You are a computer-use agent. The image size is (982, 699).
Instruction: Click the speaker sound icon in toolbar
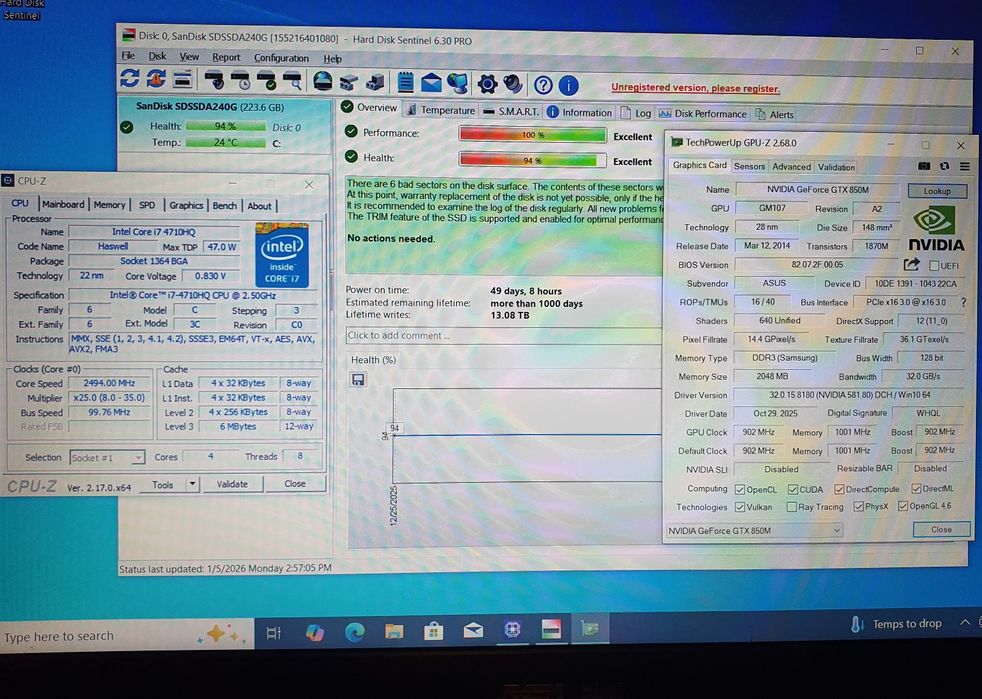tap(513, 84)
